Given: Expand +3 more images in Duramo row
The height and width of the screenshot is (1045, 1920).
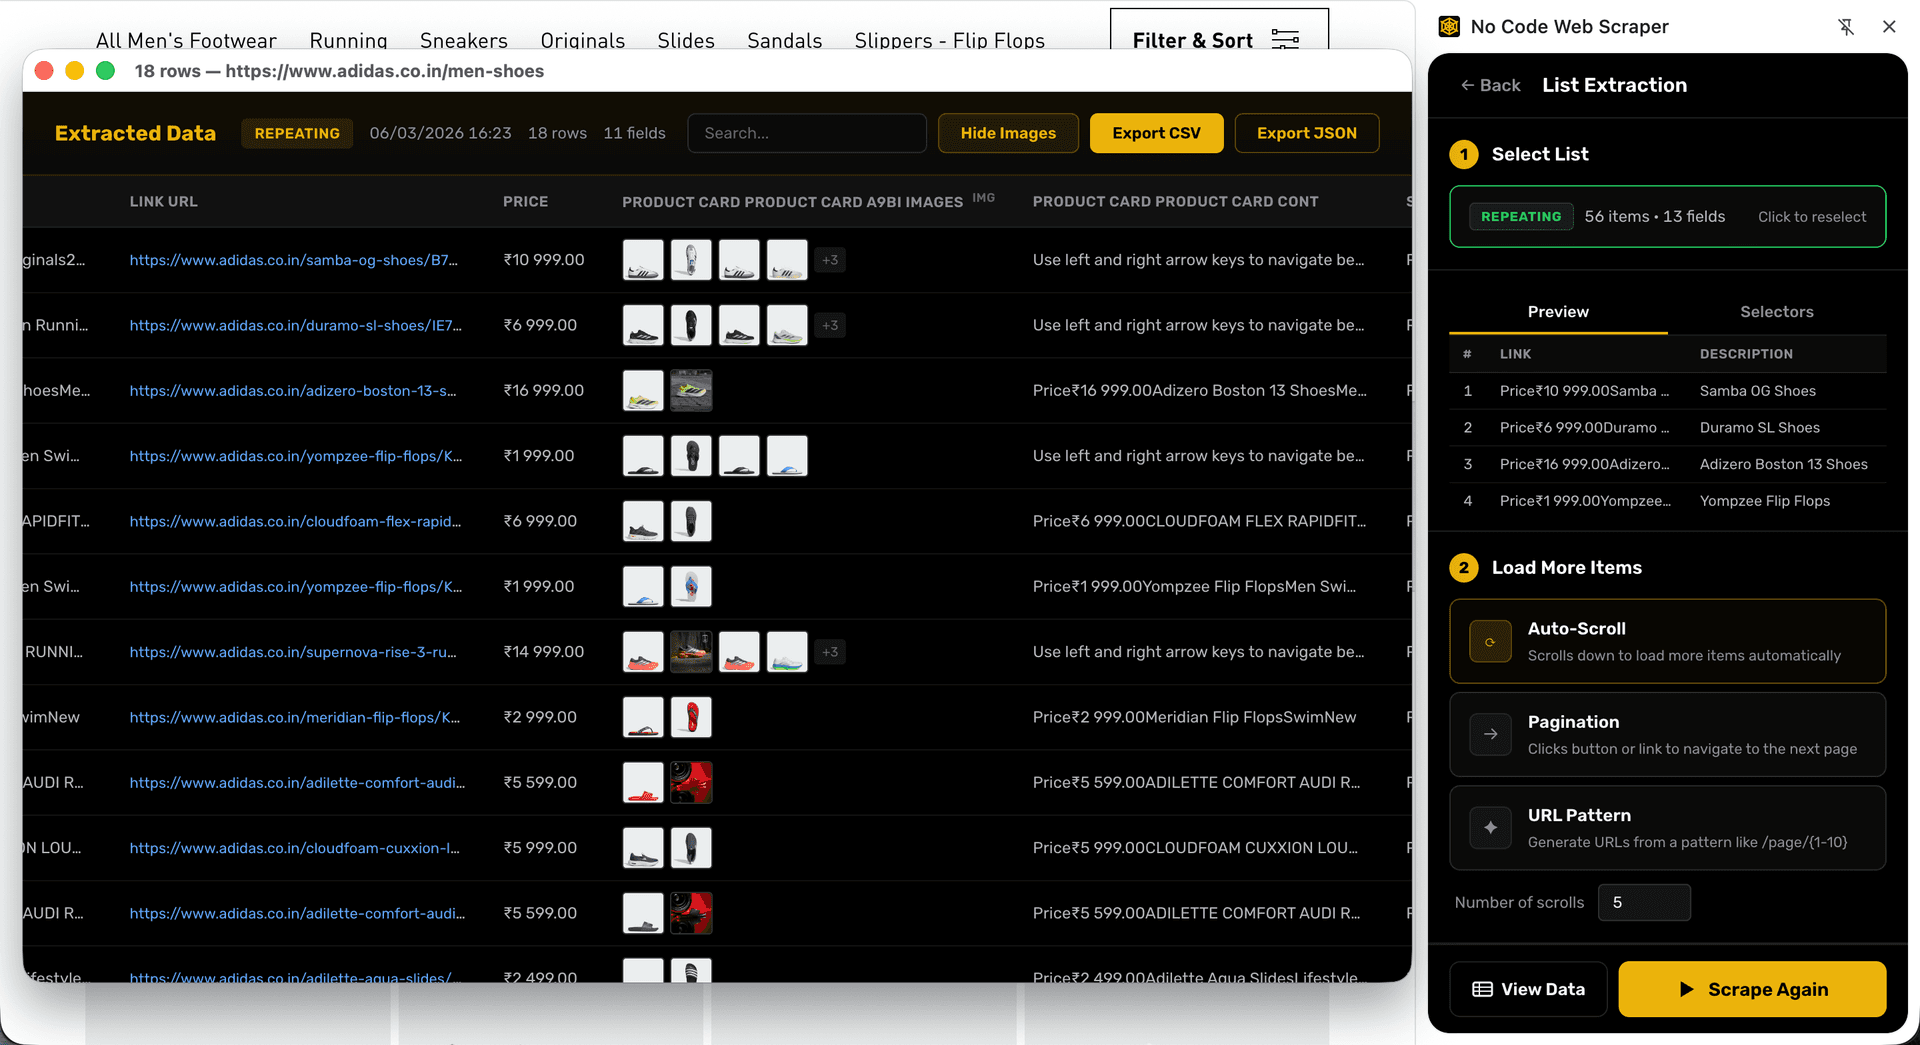Looking at the screenshot, I should point(830,325).
